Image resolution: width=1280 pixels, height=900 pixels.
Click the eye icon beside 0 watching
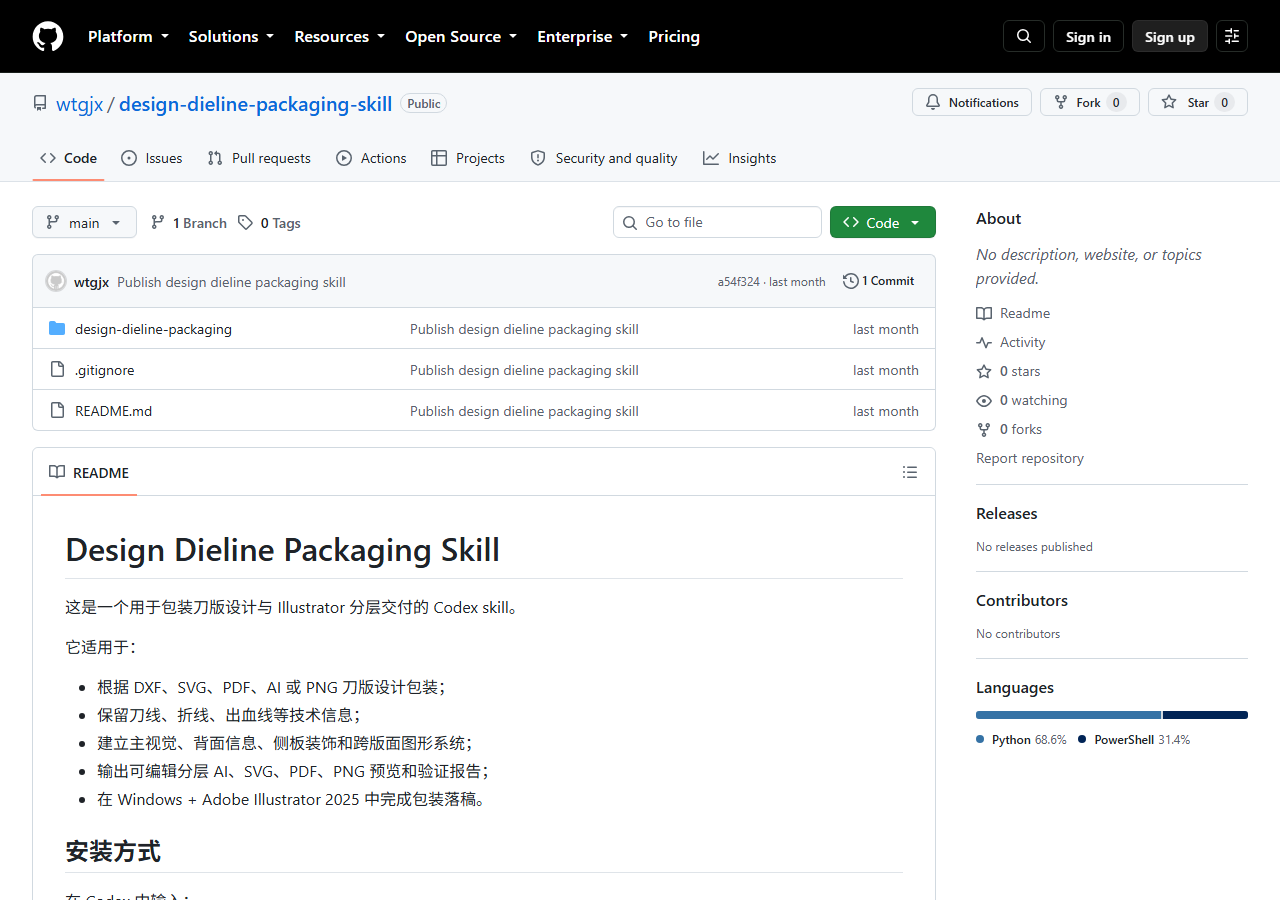point(984,400)
